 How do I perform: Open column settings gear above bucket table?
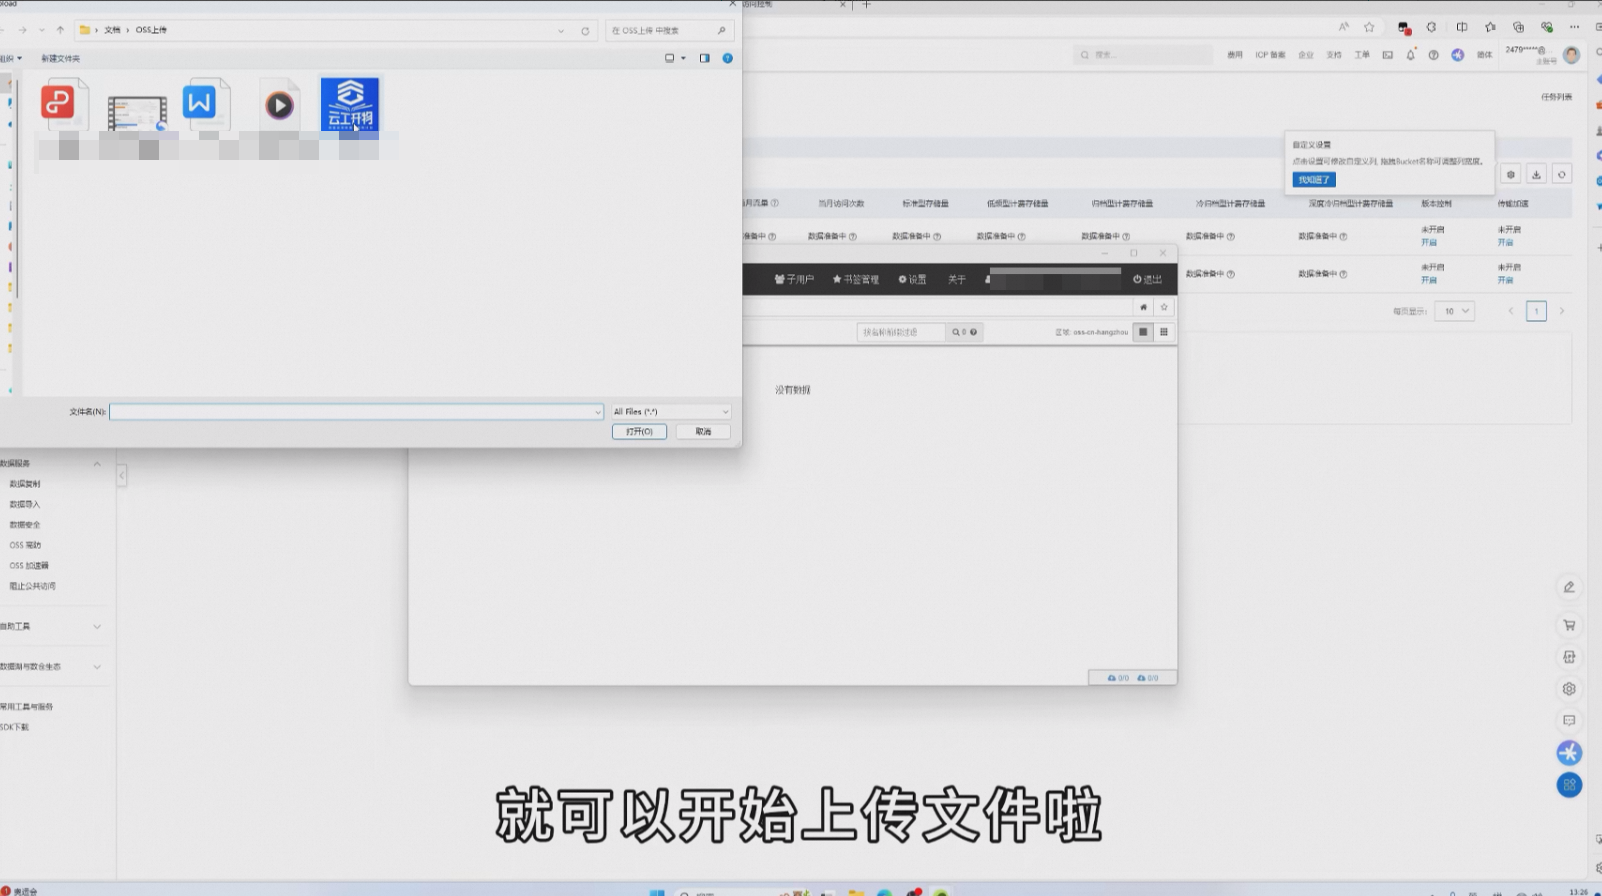pyautogui.click(x=1511, y=174)
